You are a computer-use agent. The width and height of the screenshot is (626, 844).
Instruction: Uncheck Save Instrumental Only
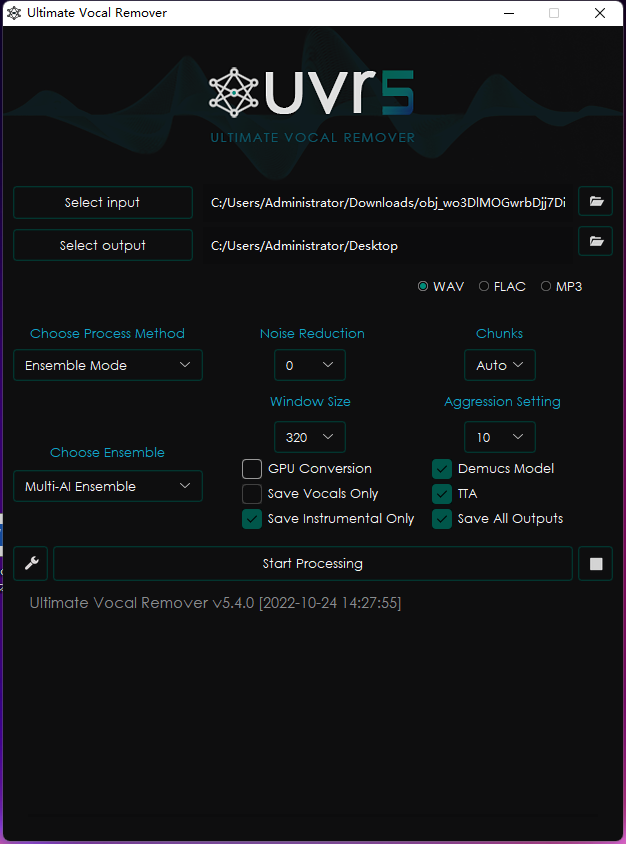point(252,519)
